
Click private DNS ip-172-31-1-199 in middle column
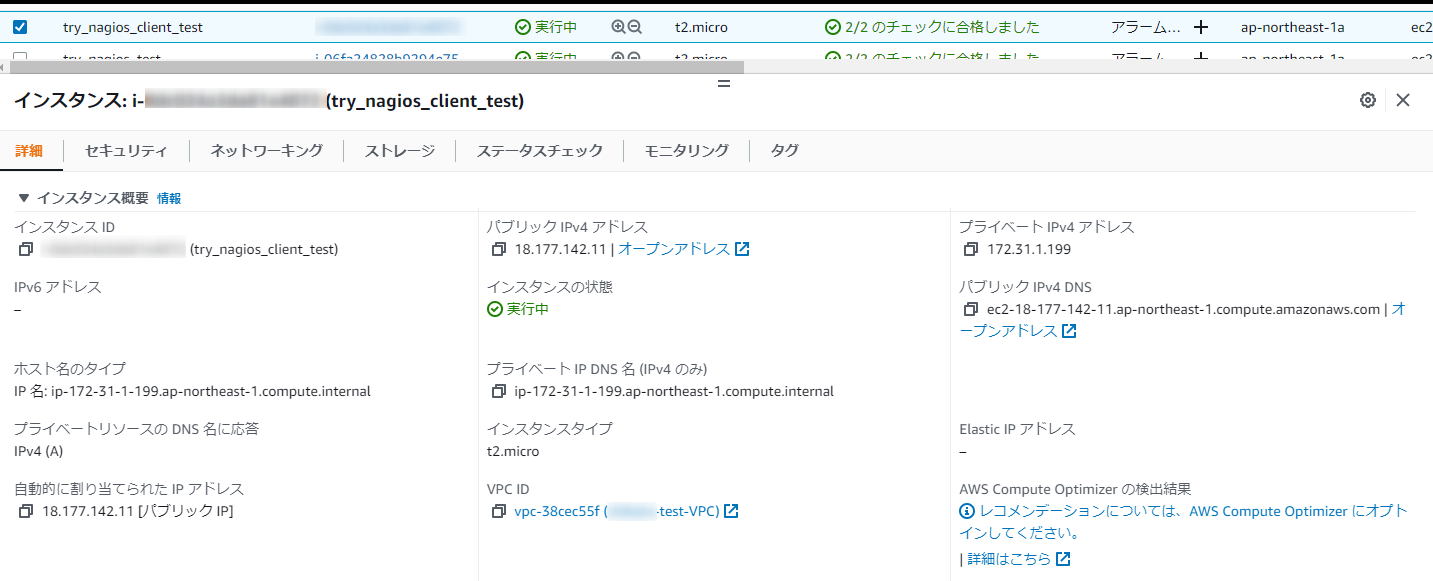tap(674, 391)
